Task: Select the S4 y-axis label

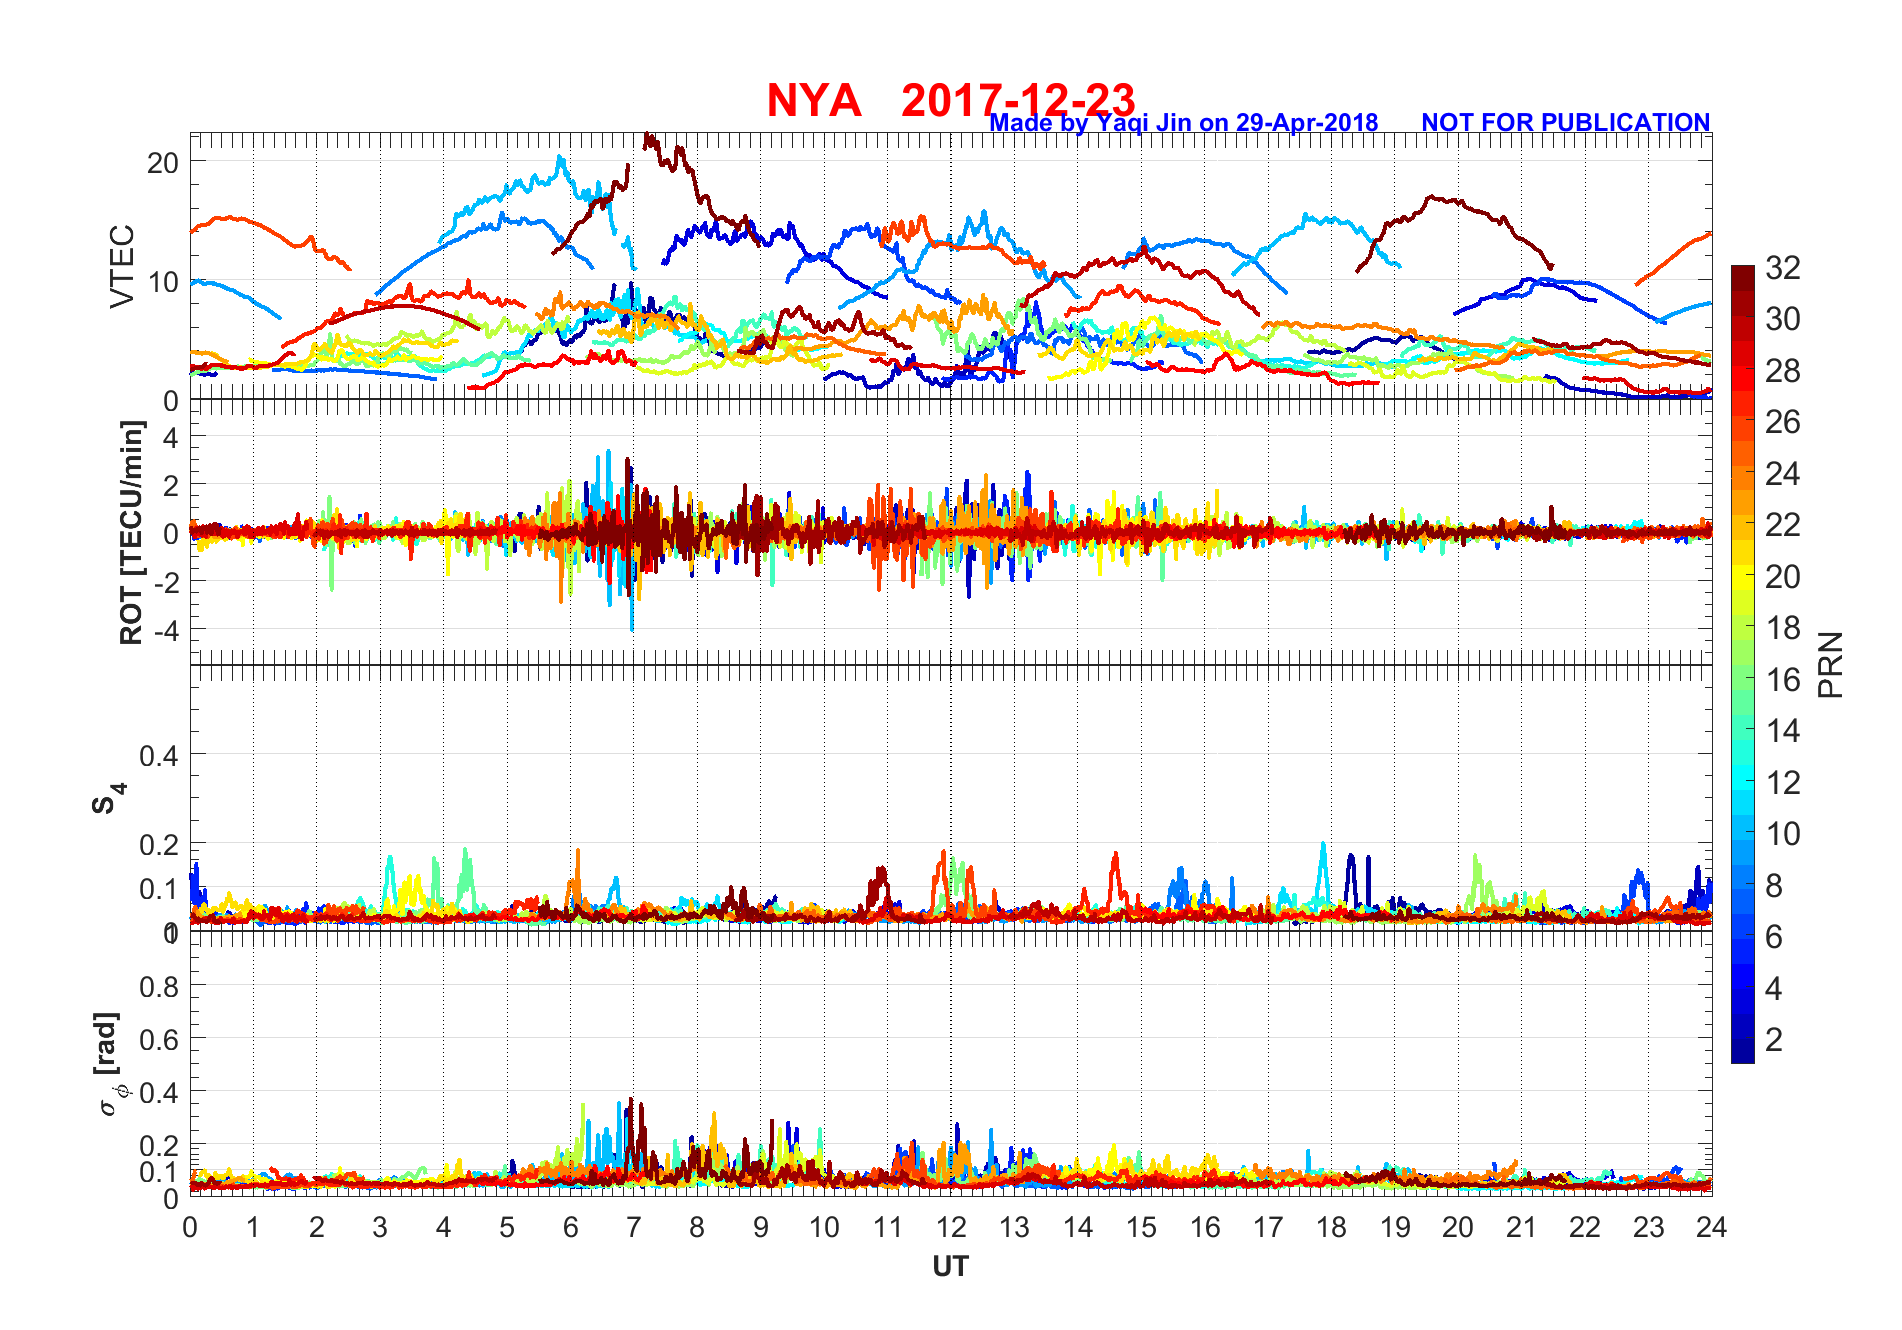Action: tap(108, 799)
